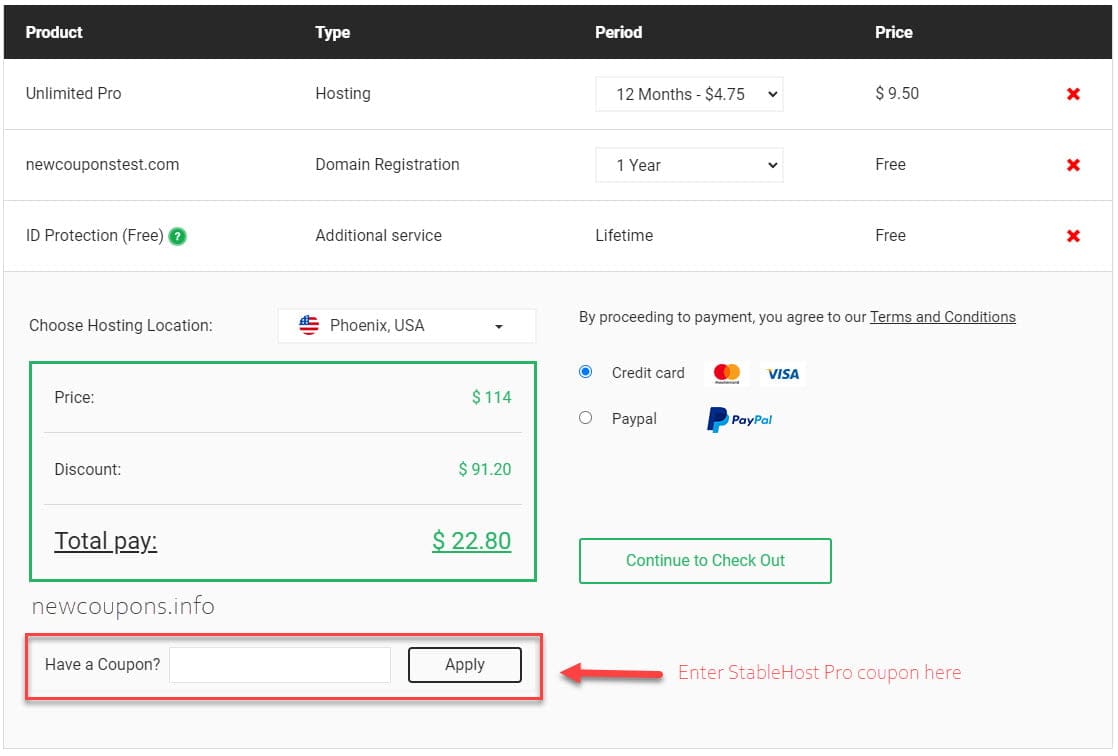Viewport: 1118px width, 756px height.
Task: Click the PayPal logo icon
Action: [x=740, y=420]
